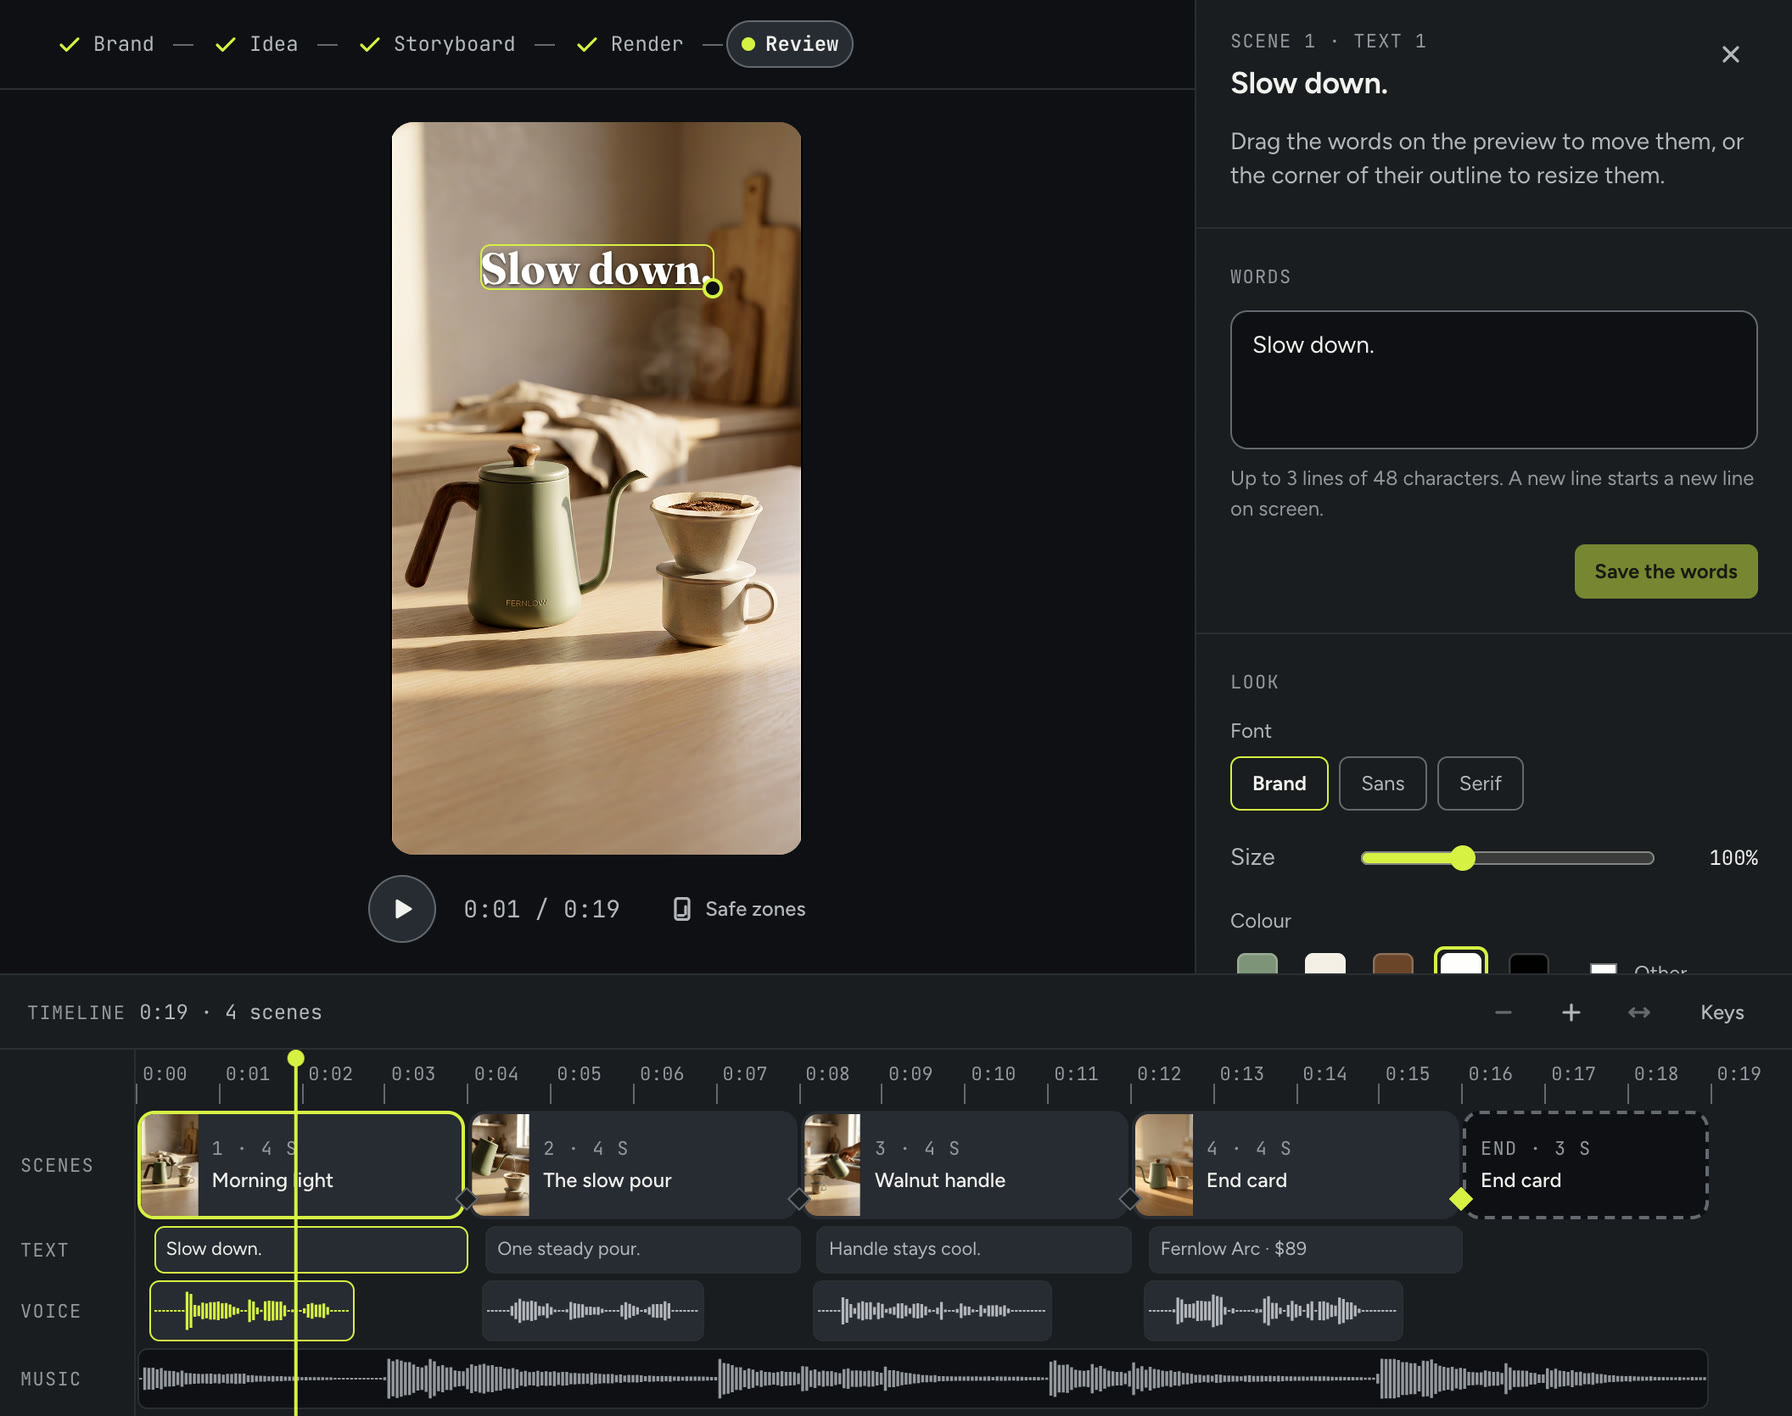1792x1416 pixels.
Task: Click transition diamond after Walnut handle scene
Action: pos(1129,1198)
